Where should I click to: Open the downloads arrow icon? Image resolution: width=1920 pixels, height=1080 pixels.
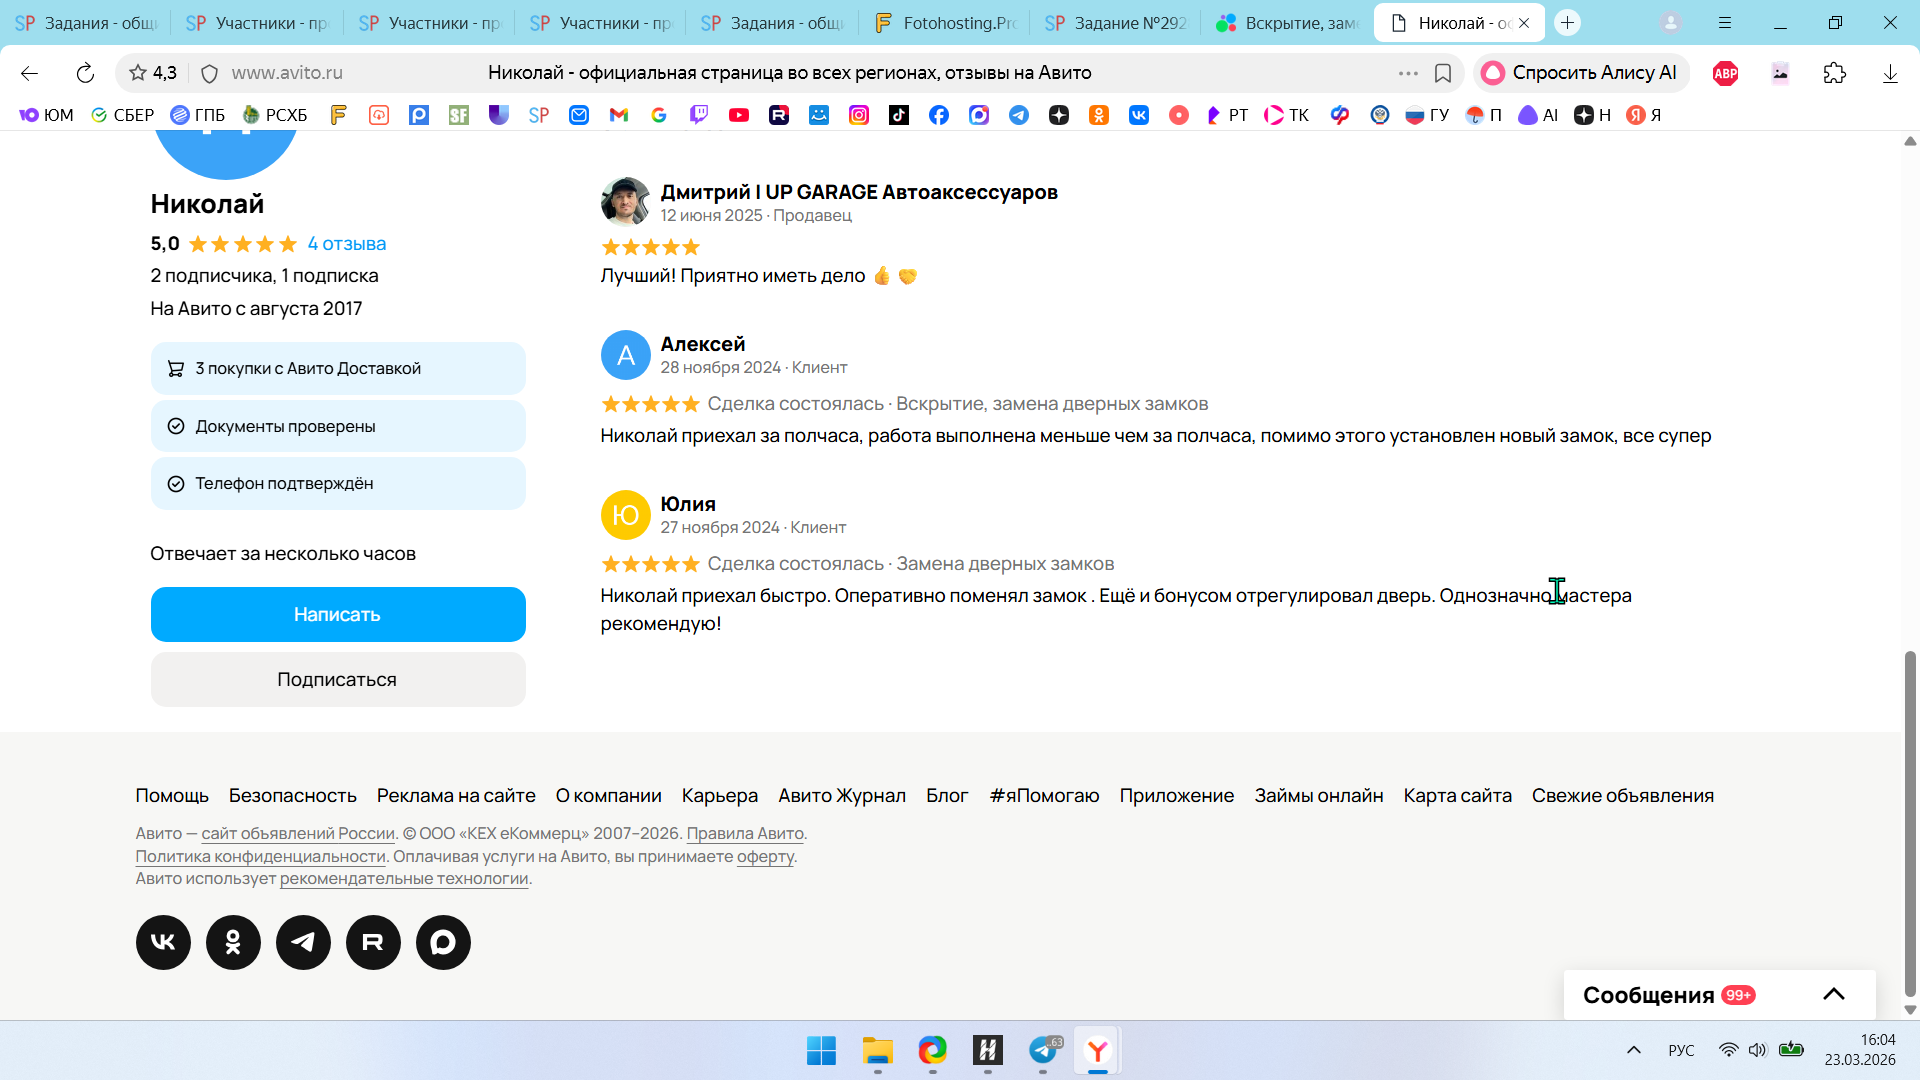pos(1890,73)
